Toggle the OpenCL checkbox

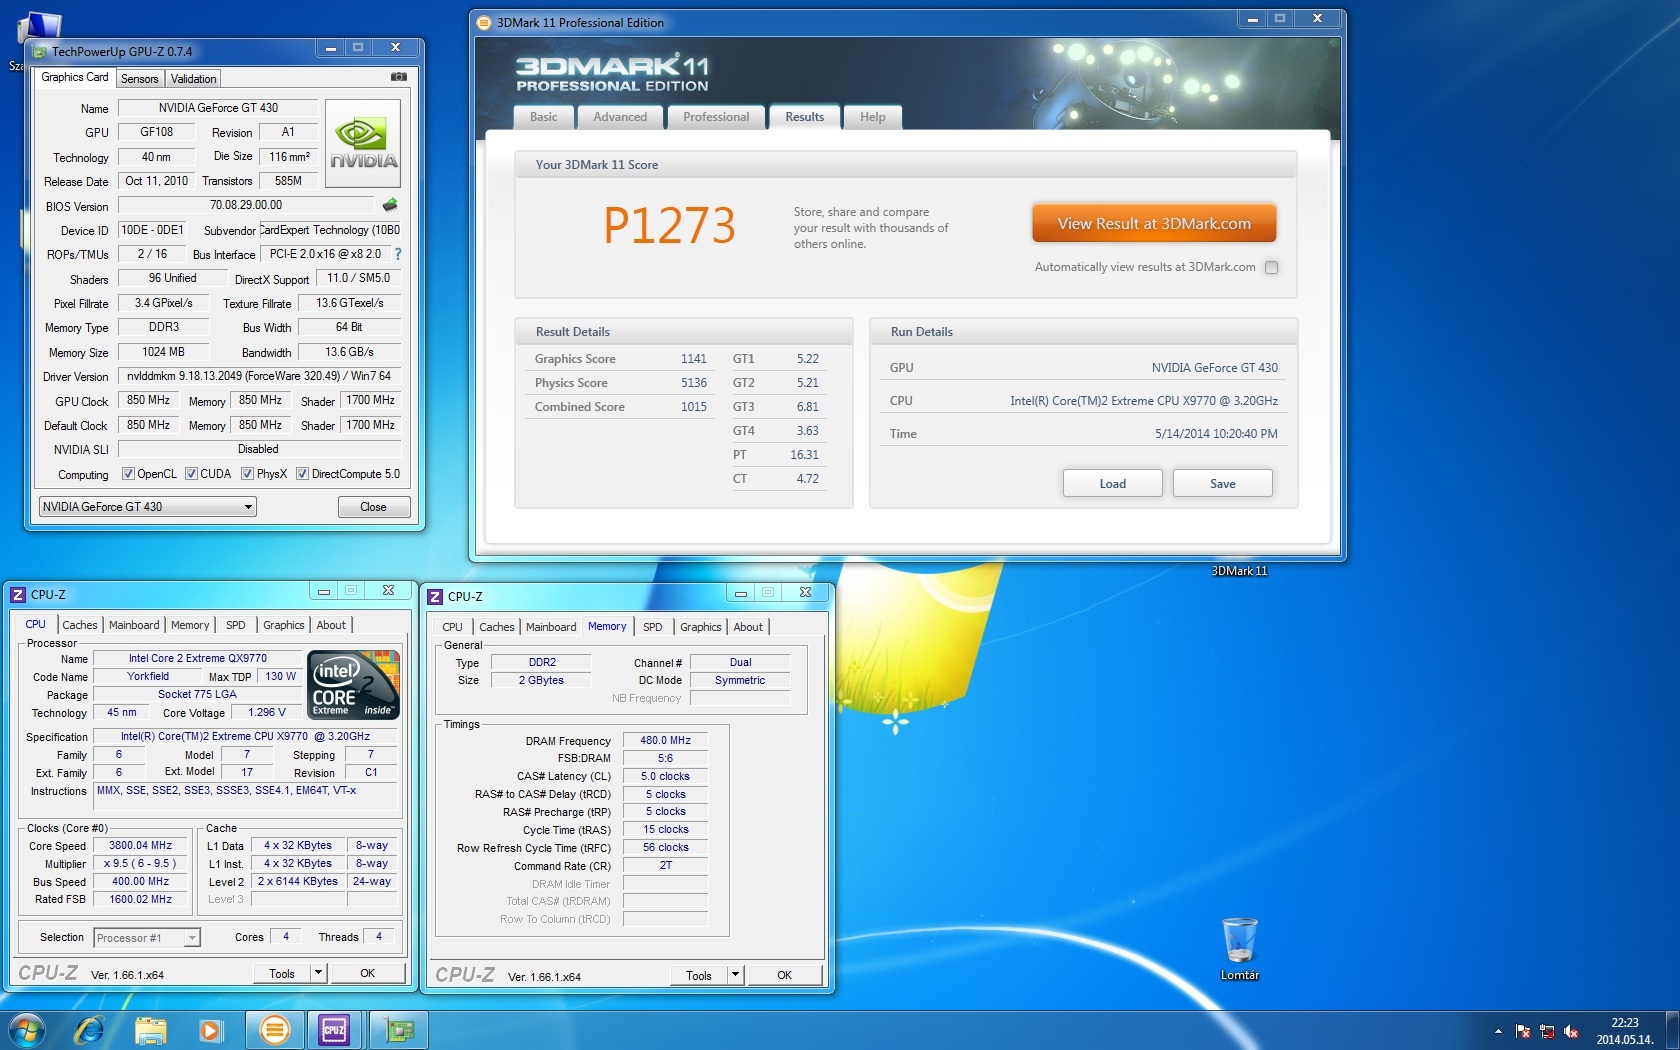click(128, 474)
